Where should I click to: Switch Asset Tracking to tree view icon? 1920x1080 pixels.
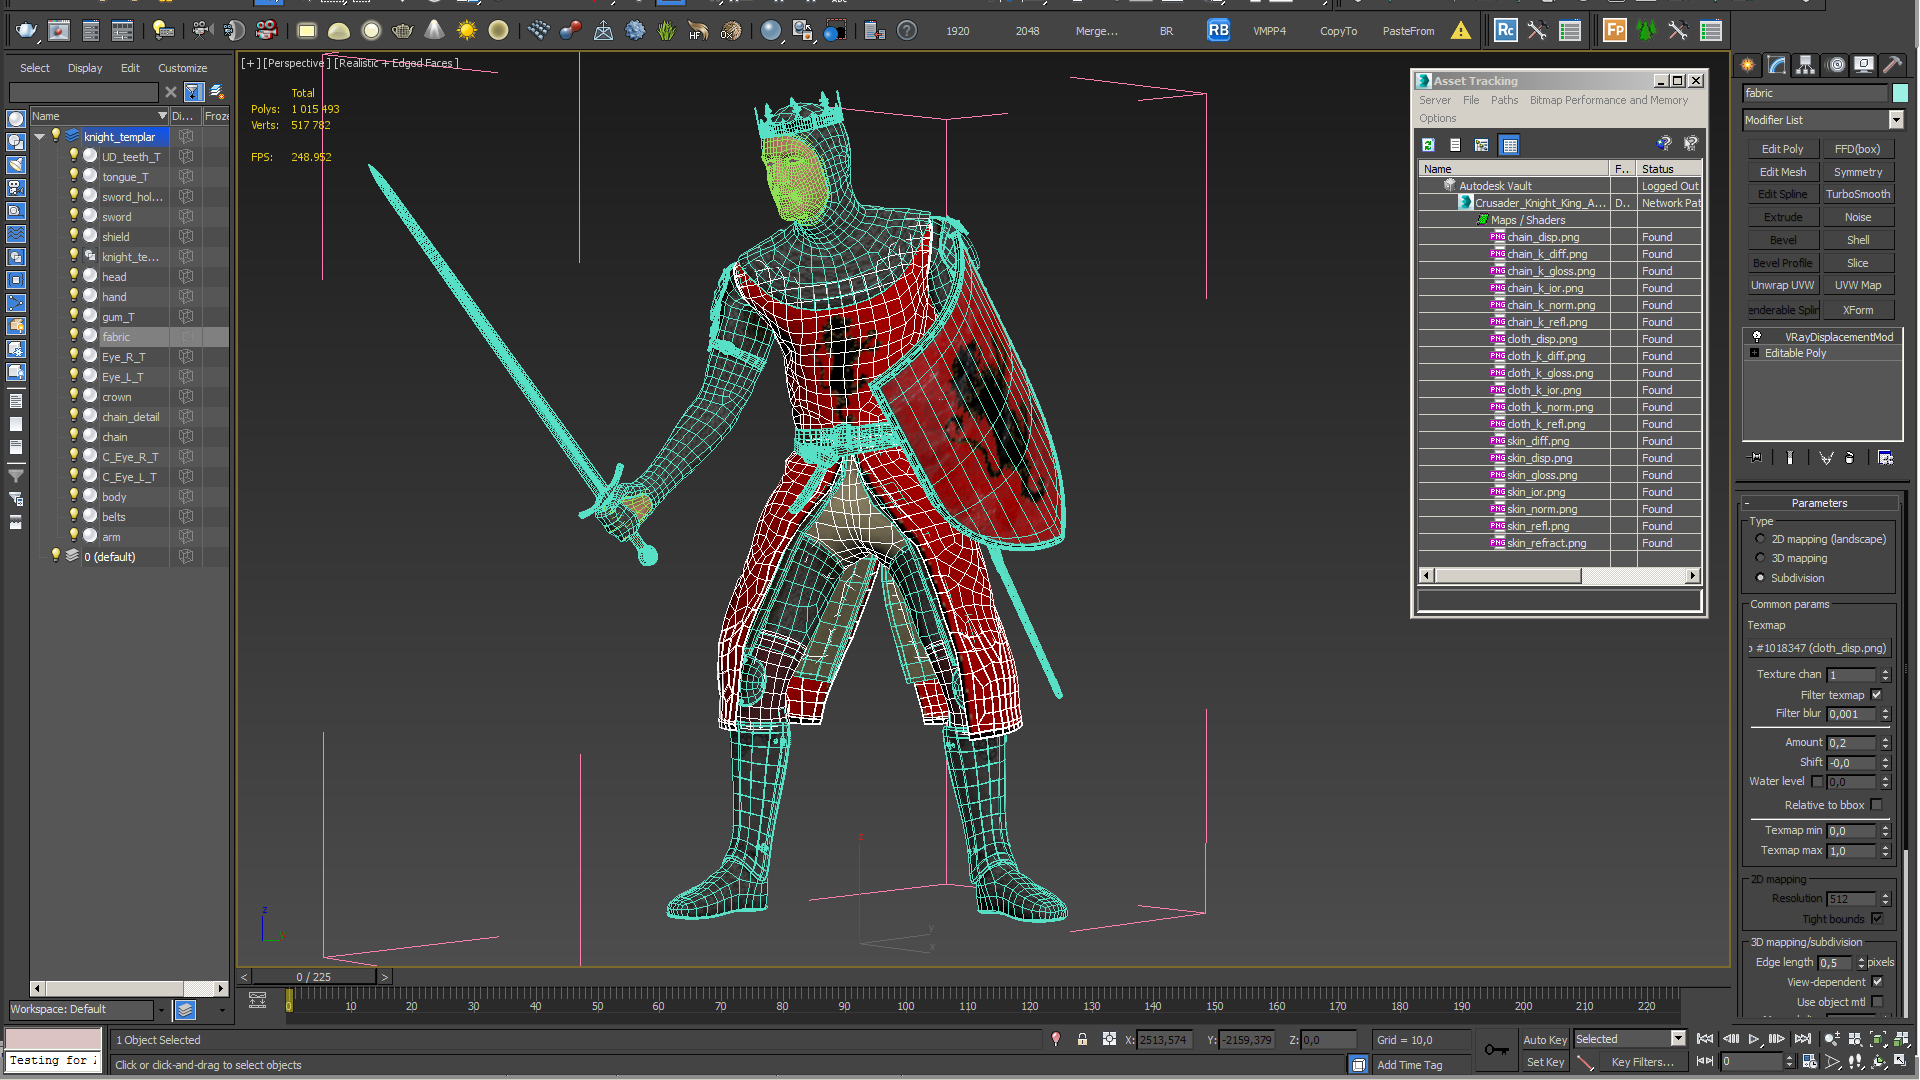pyautogui.click(x=1482, y=145)
